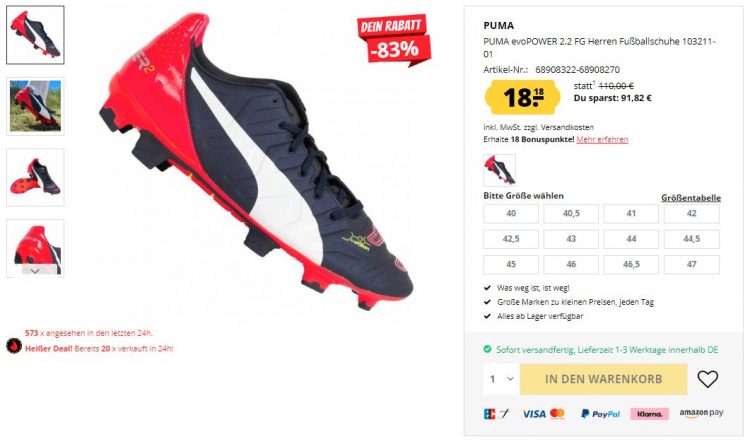Choose the Klarna payment logo
Image resolution: width=750 pixels, height=444 pixels.
pos(649,414)
